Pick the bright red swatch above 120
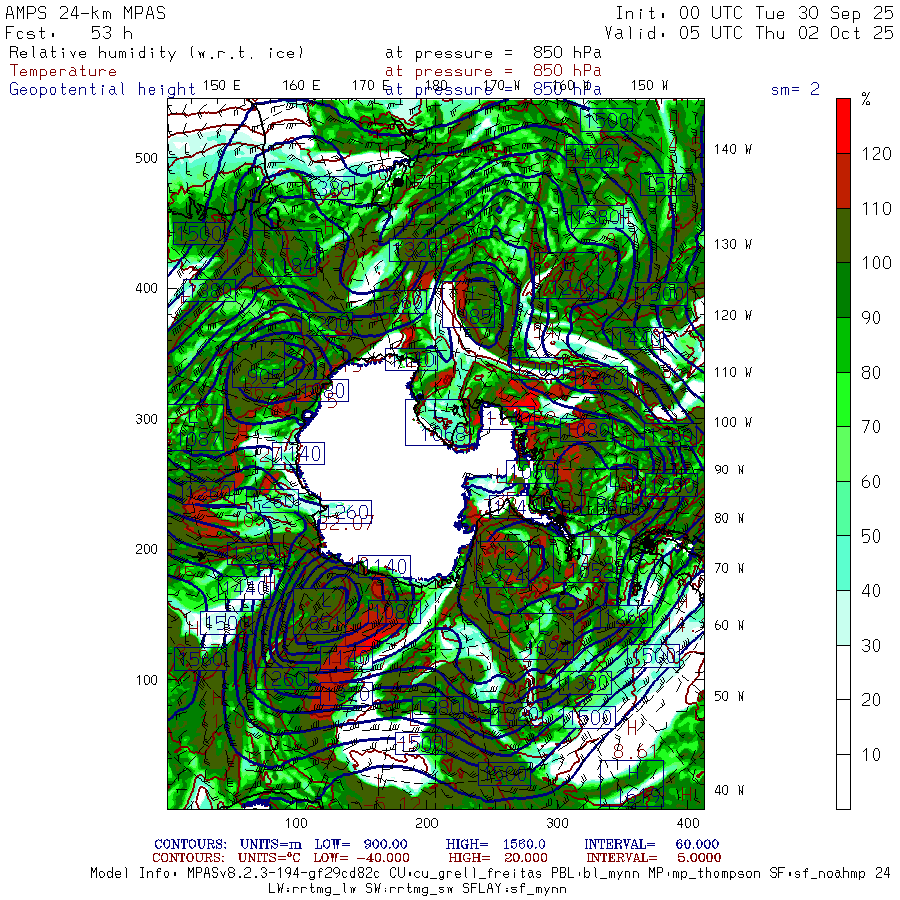 tap(843, 126)
